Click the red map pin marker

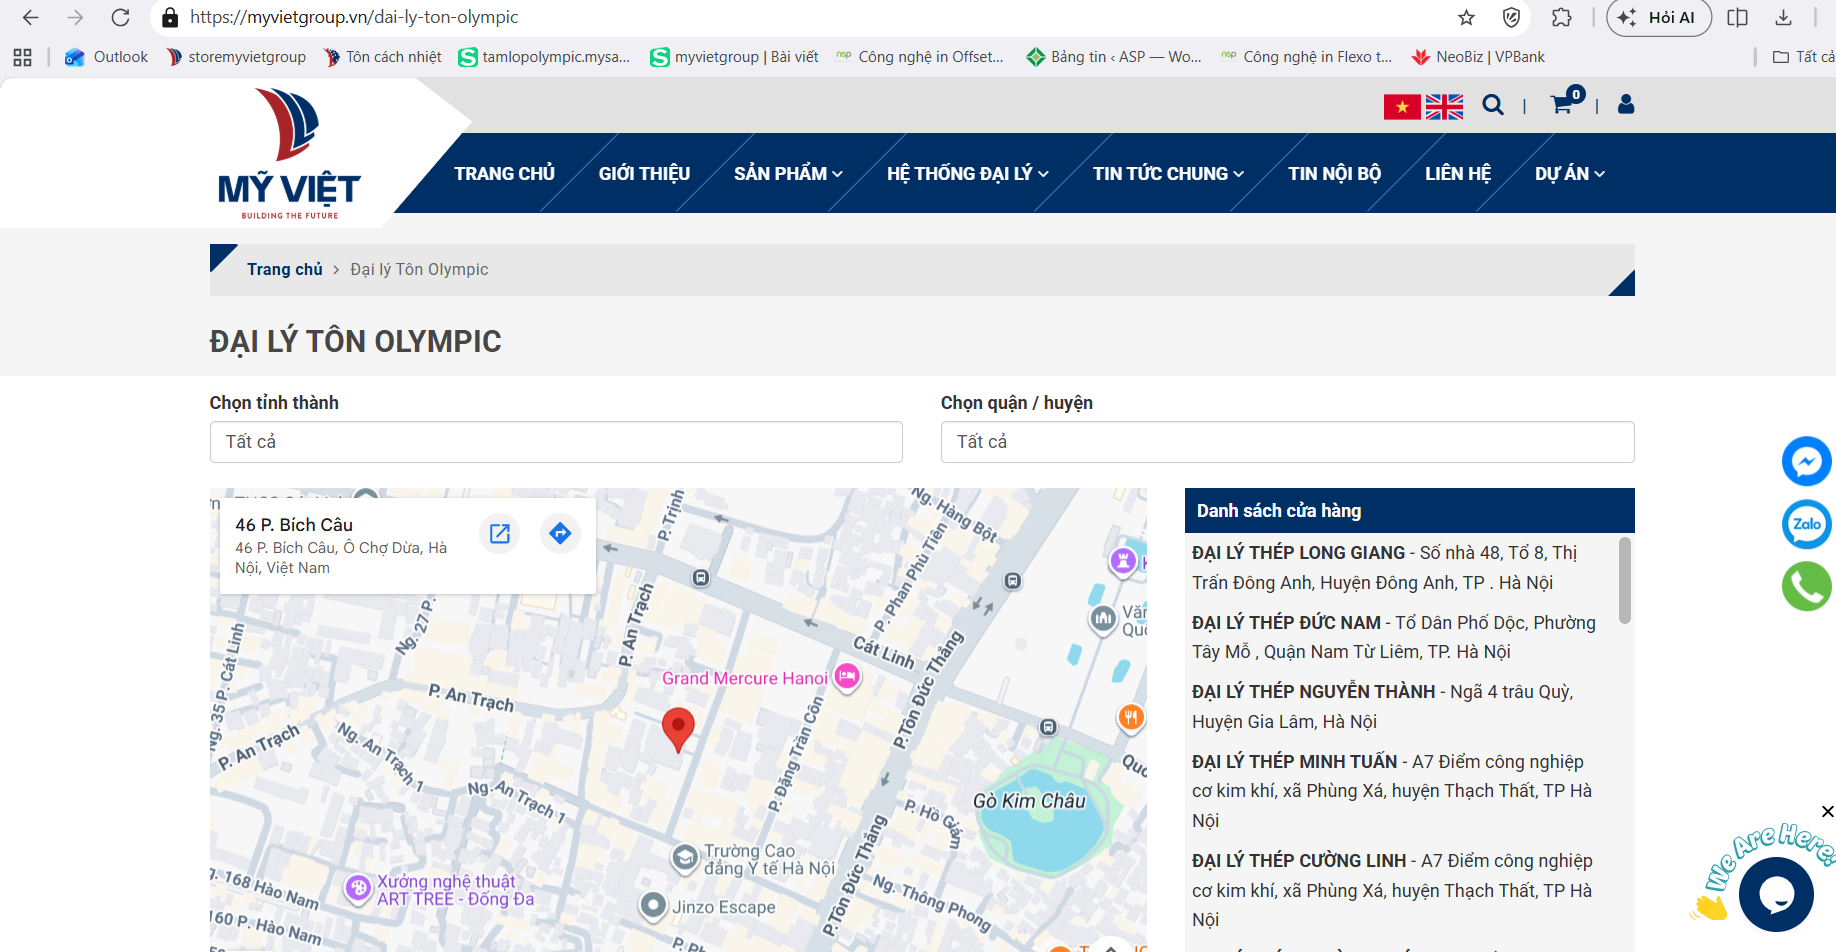point(678,729)
